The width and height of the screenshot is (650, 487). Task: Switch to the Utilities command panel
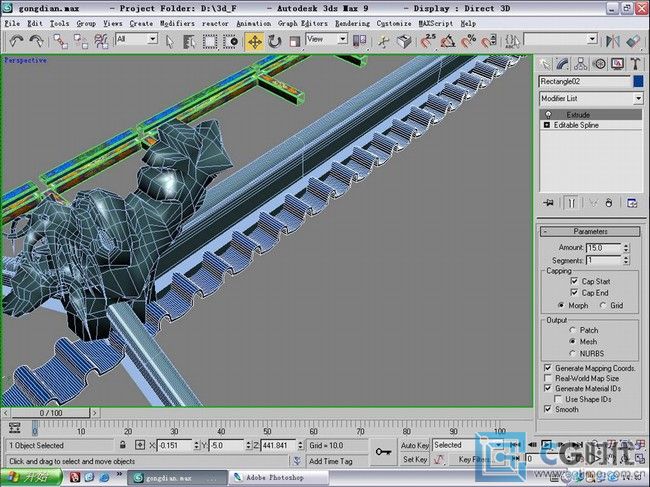click(x=635, y=64)
